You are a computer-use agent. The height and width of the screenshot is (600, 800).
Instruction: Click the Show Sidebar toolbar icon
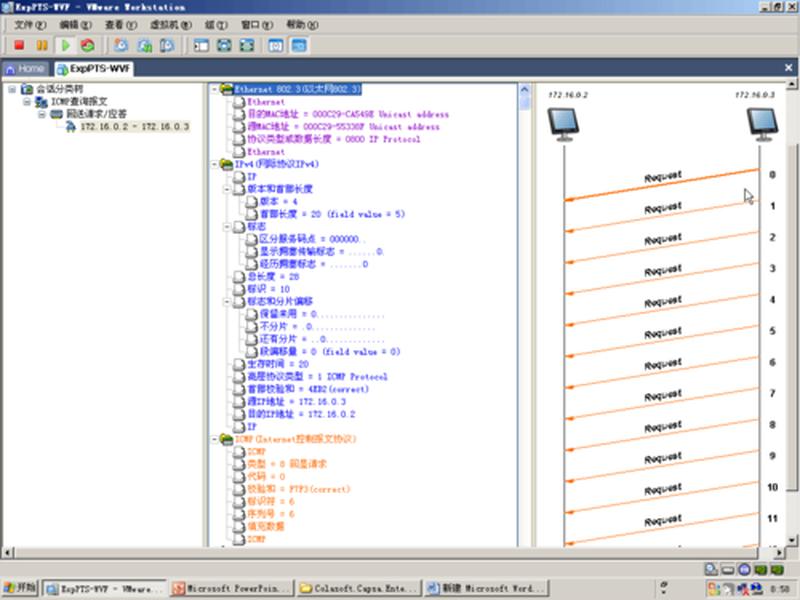[201, 45]
